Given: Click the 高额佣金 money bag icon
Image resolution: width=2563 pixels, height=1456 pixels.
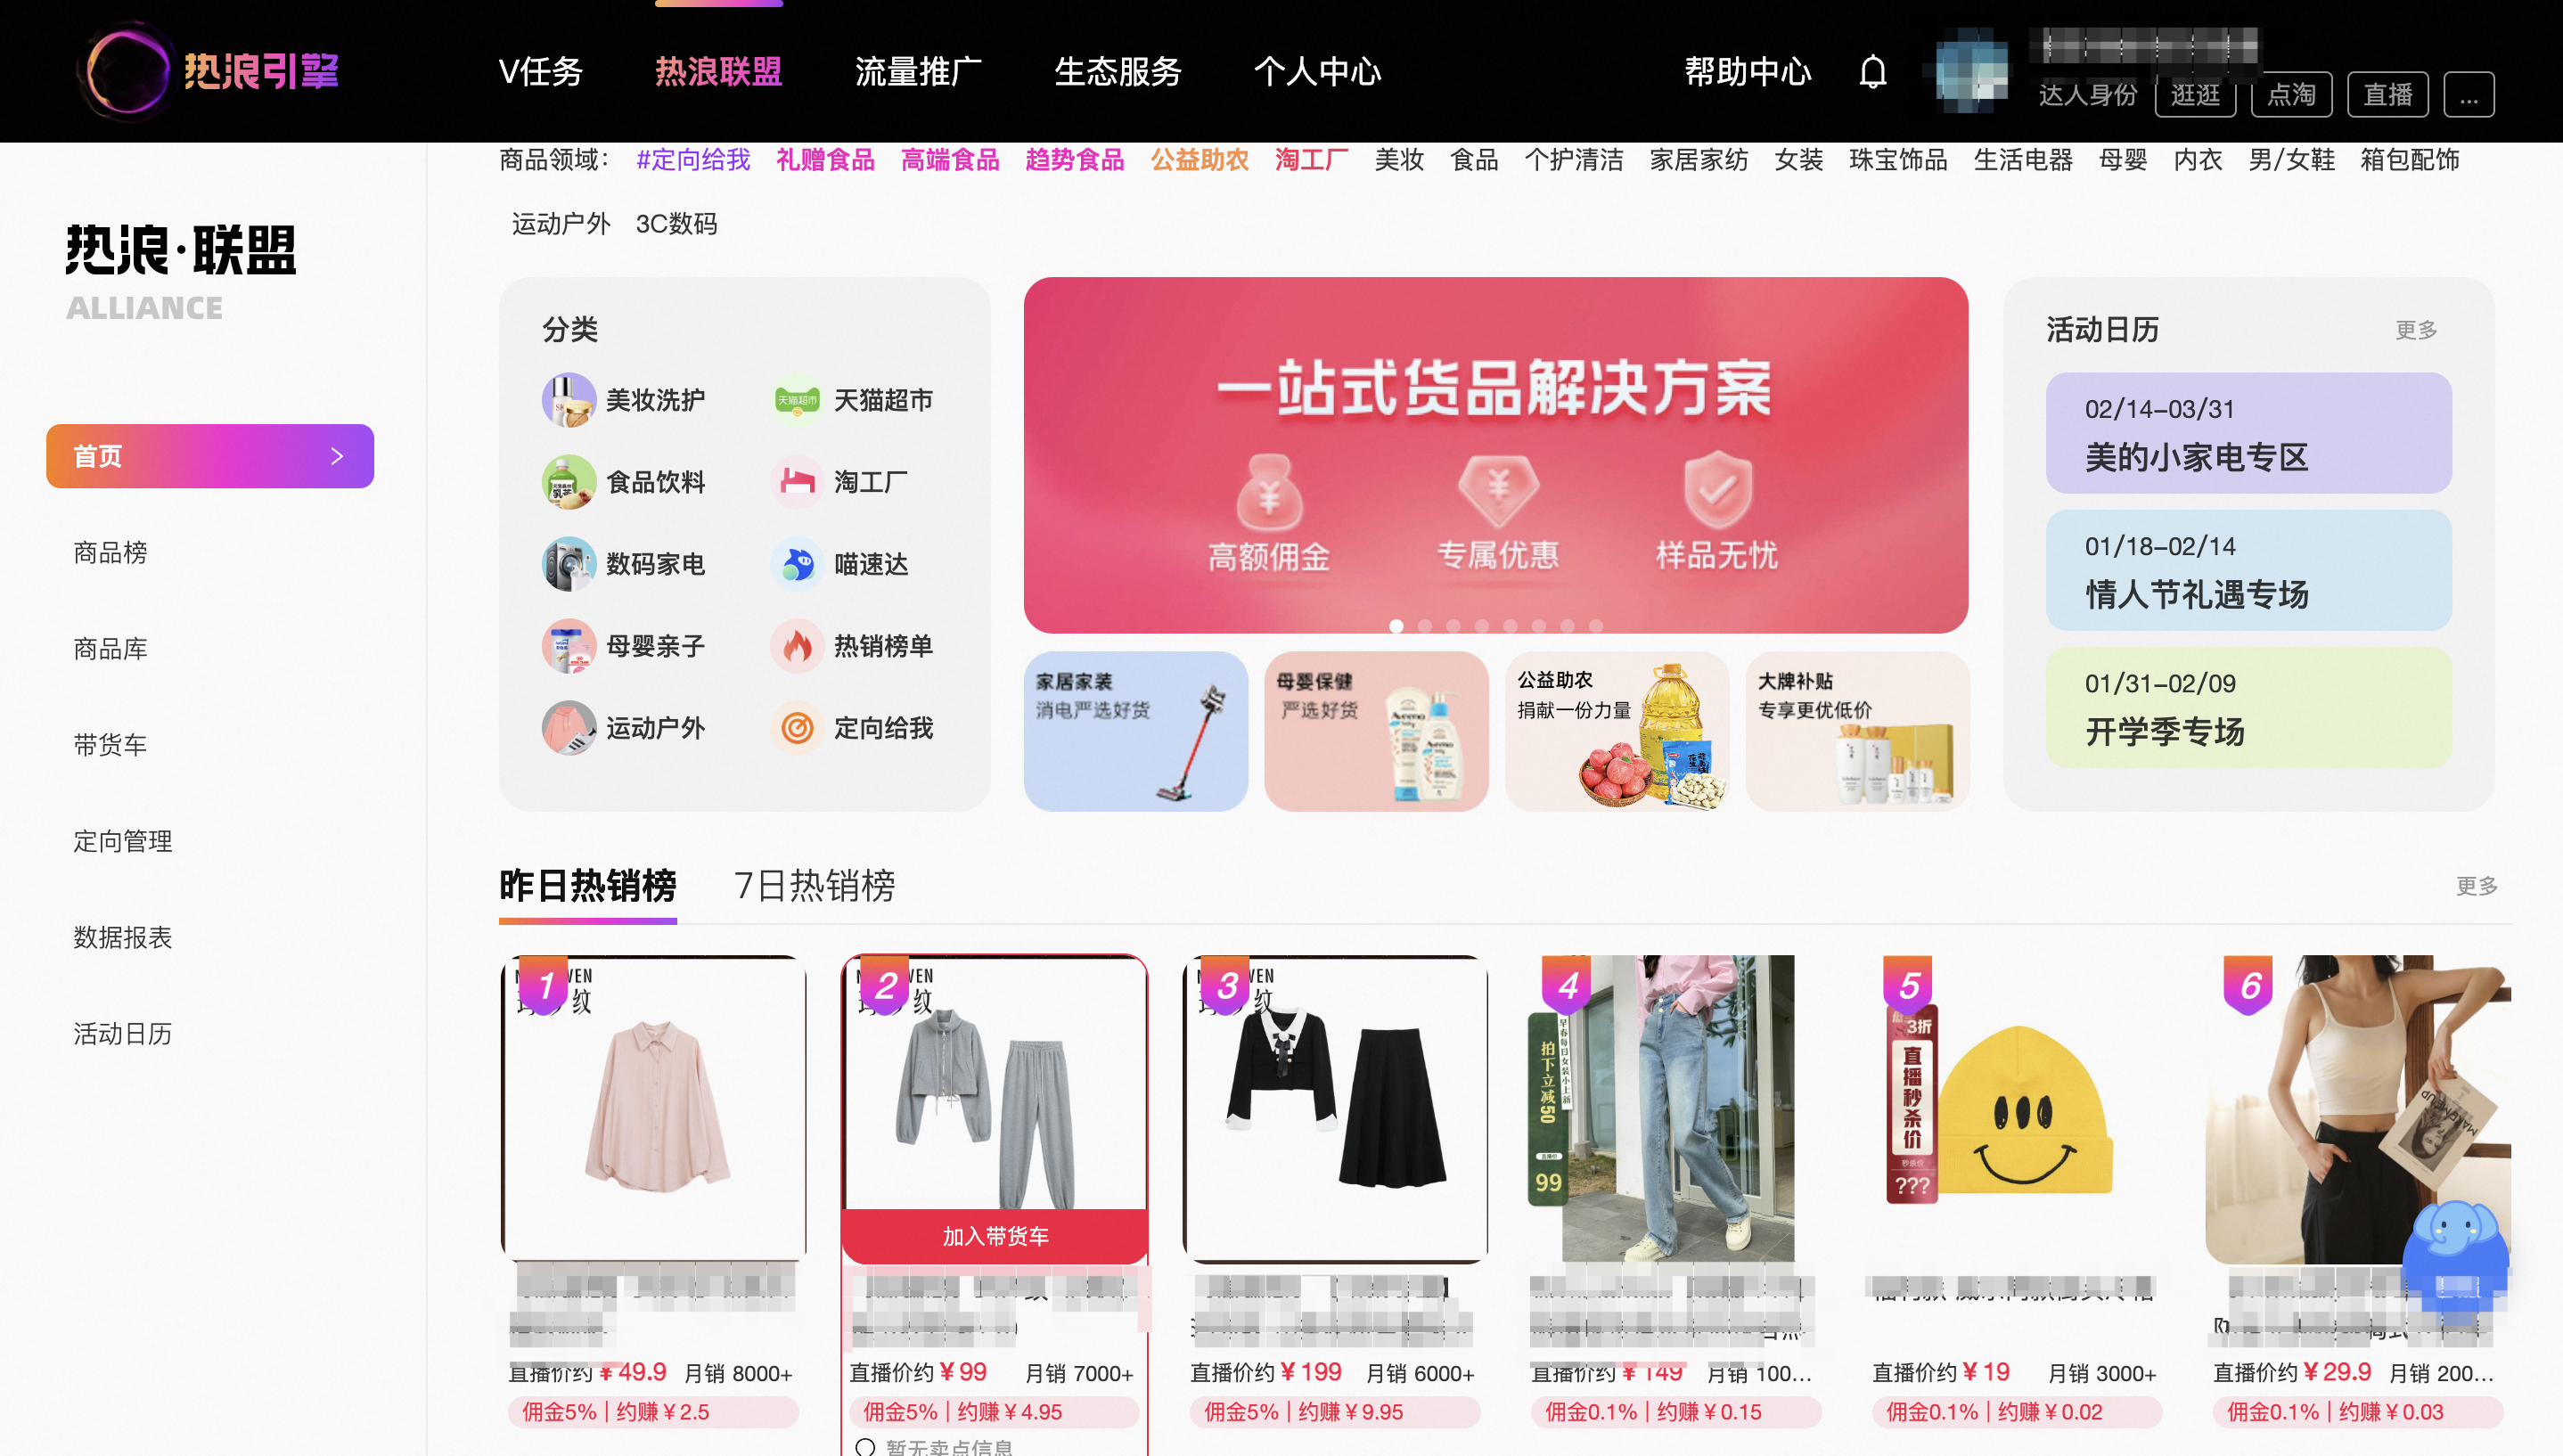Looking at the screenshot, I should point(1269,492).
